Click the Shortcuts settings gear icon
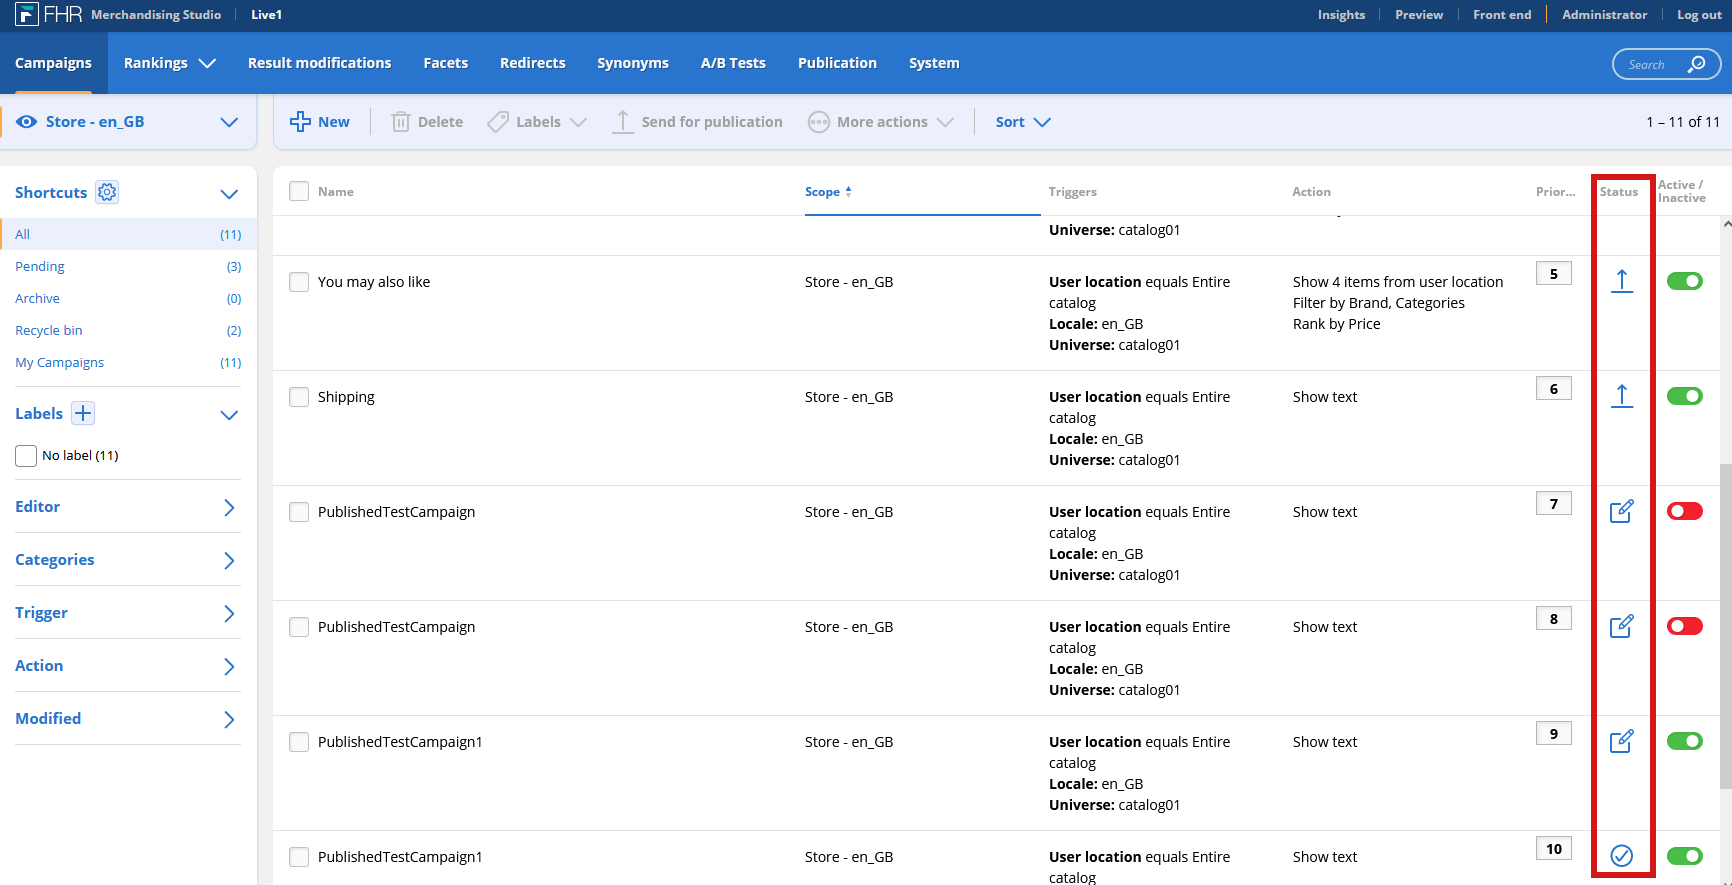This screenshot has height=885, width=1732. coord(107,192)
